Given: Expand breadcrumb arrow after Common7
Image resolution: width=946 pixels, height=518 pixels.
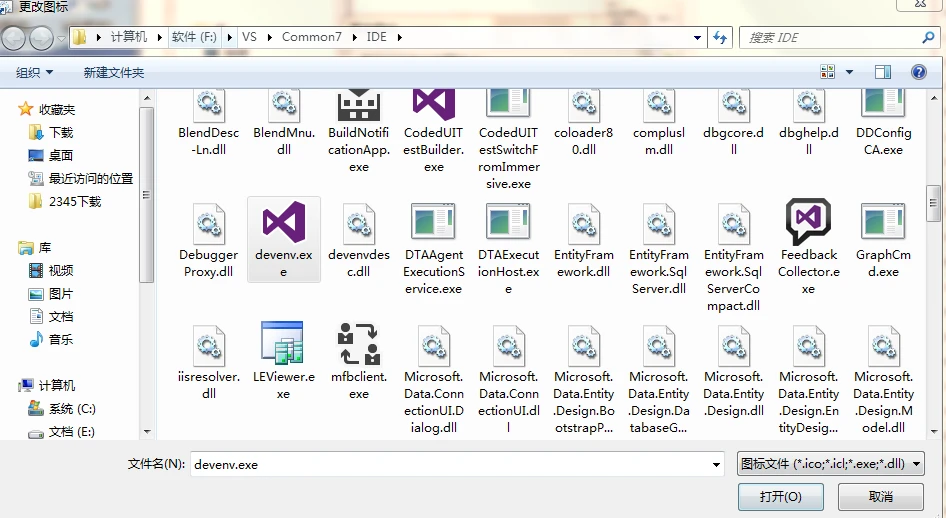Looking at the screenshot, I should (354, 37).
